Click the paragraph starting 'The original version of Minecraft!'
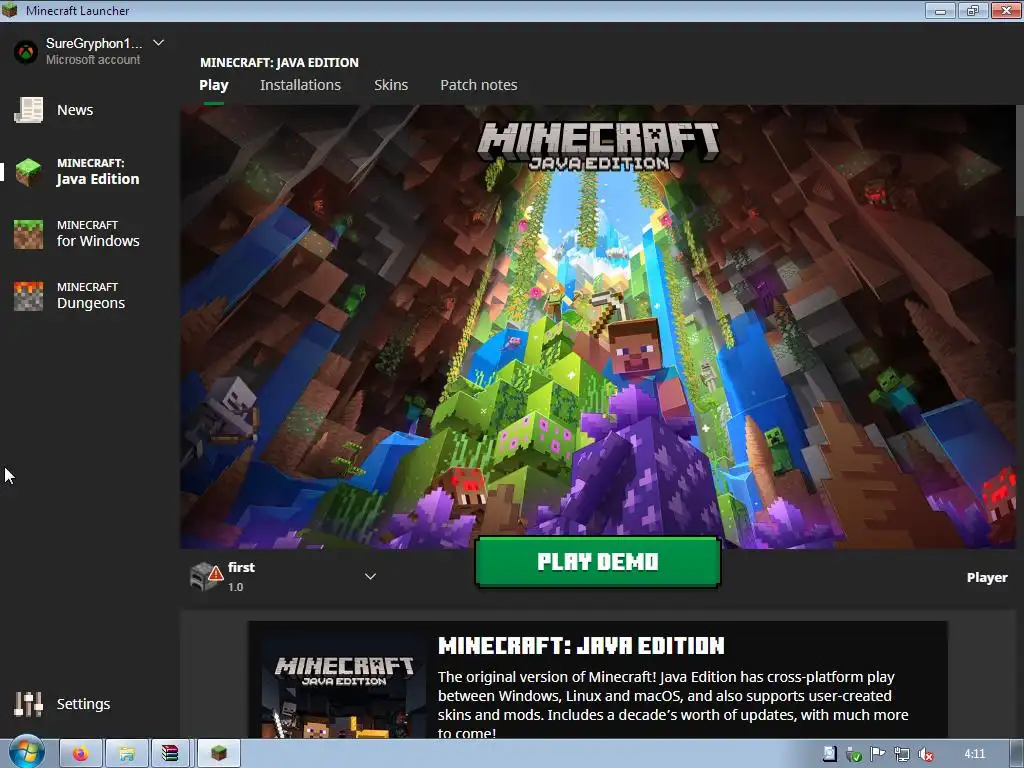Screen dimensions: 1024x768 tap(673, 705)
